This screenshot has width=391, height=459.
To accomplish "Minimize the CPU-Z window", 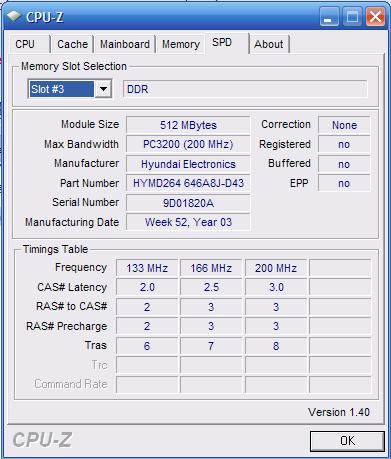I will click(x=329, y=17).
